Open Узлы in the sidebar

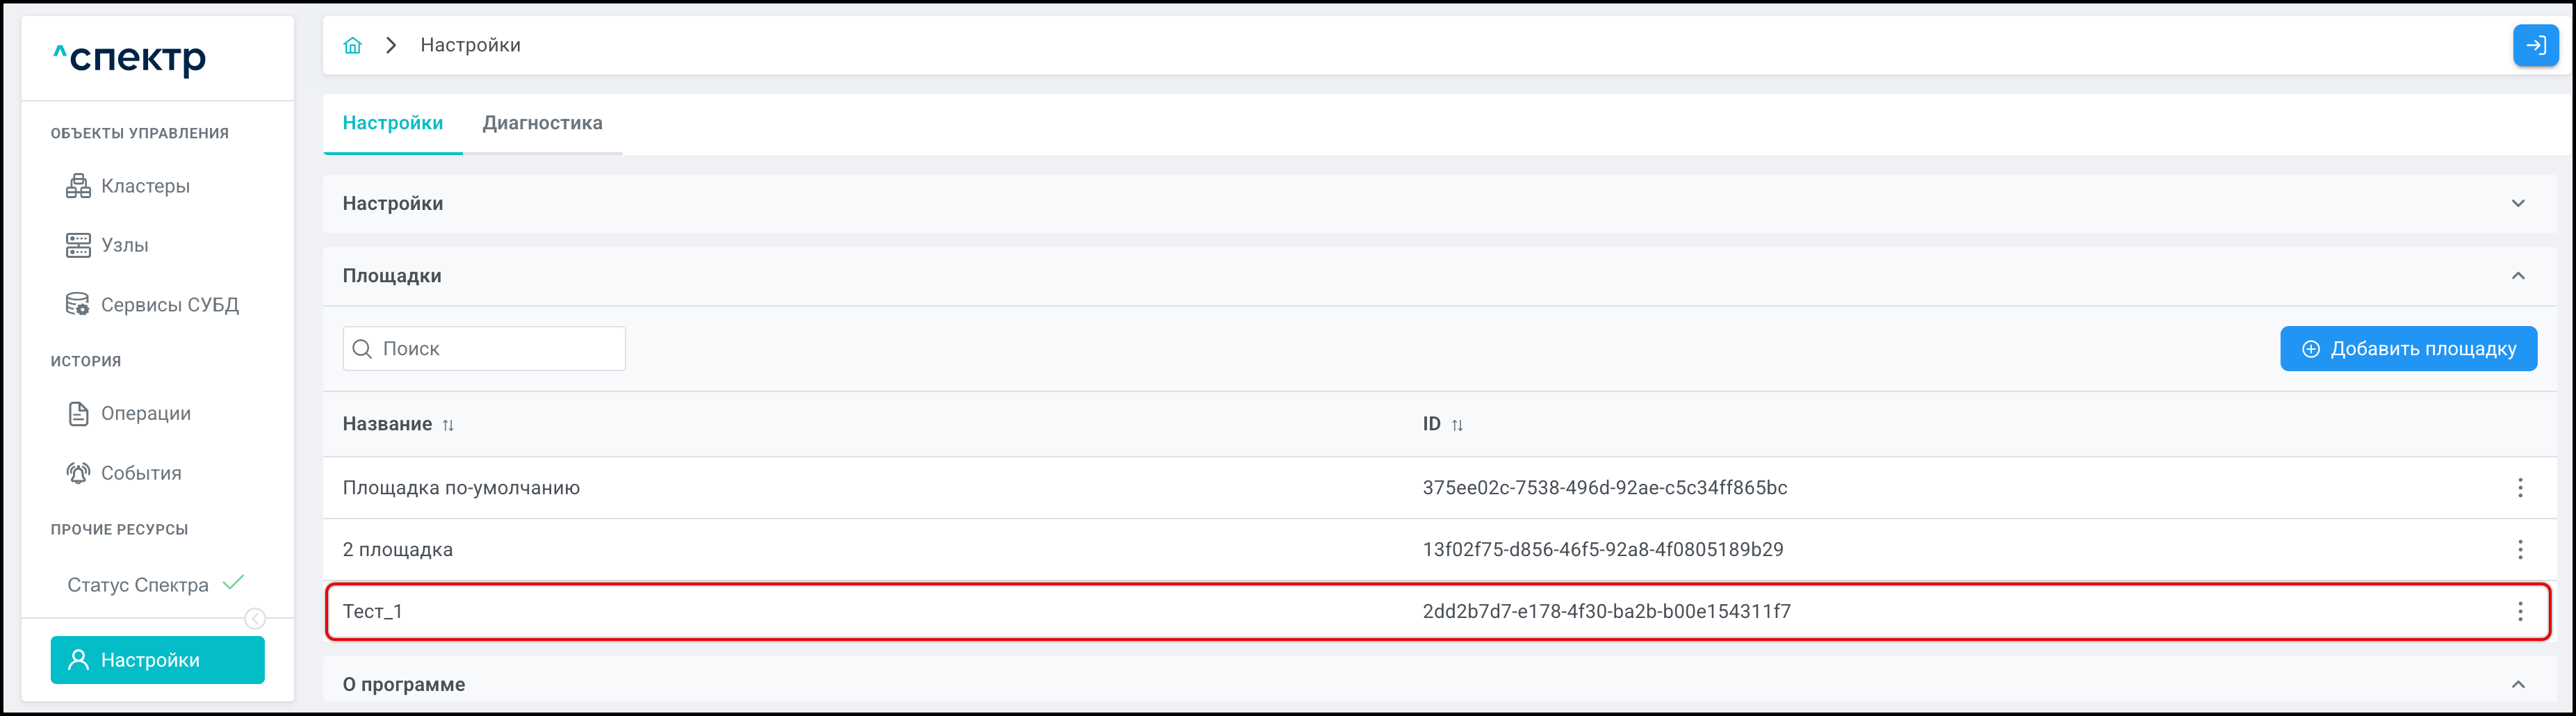pyautogui.click(x=124, y=245)
